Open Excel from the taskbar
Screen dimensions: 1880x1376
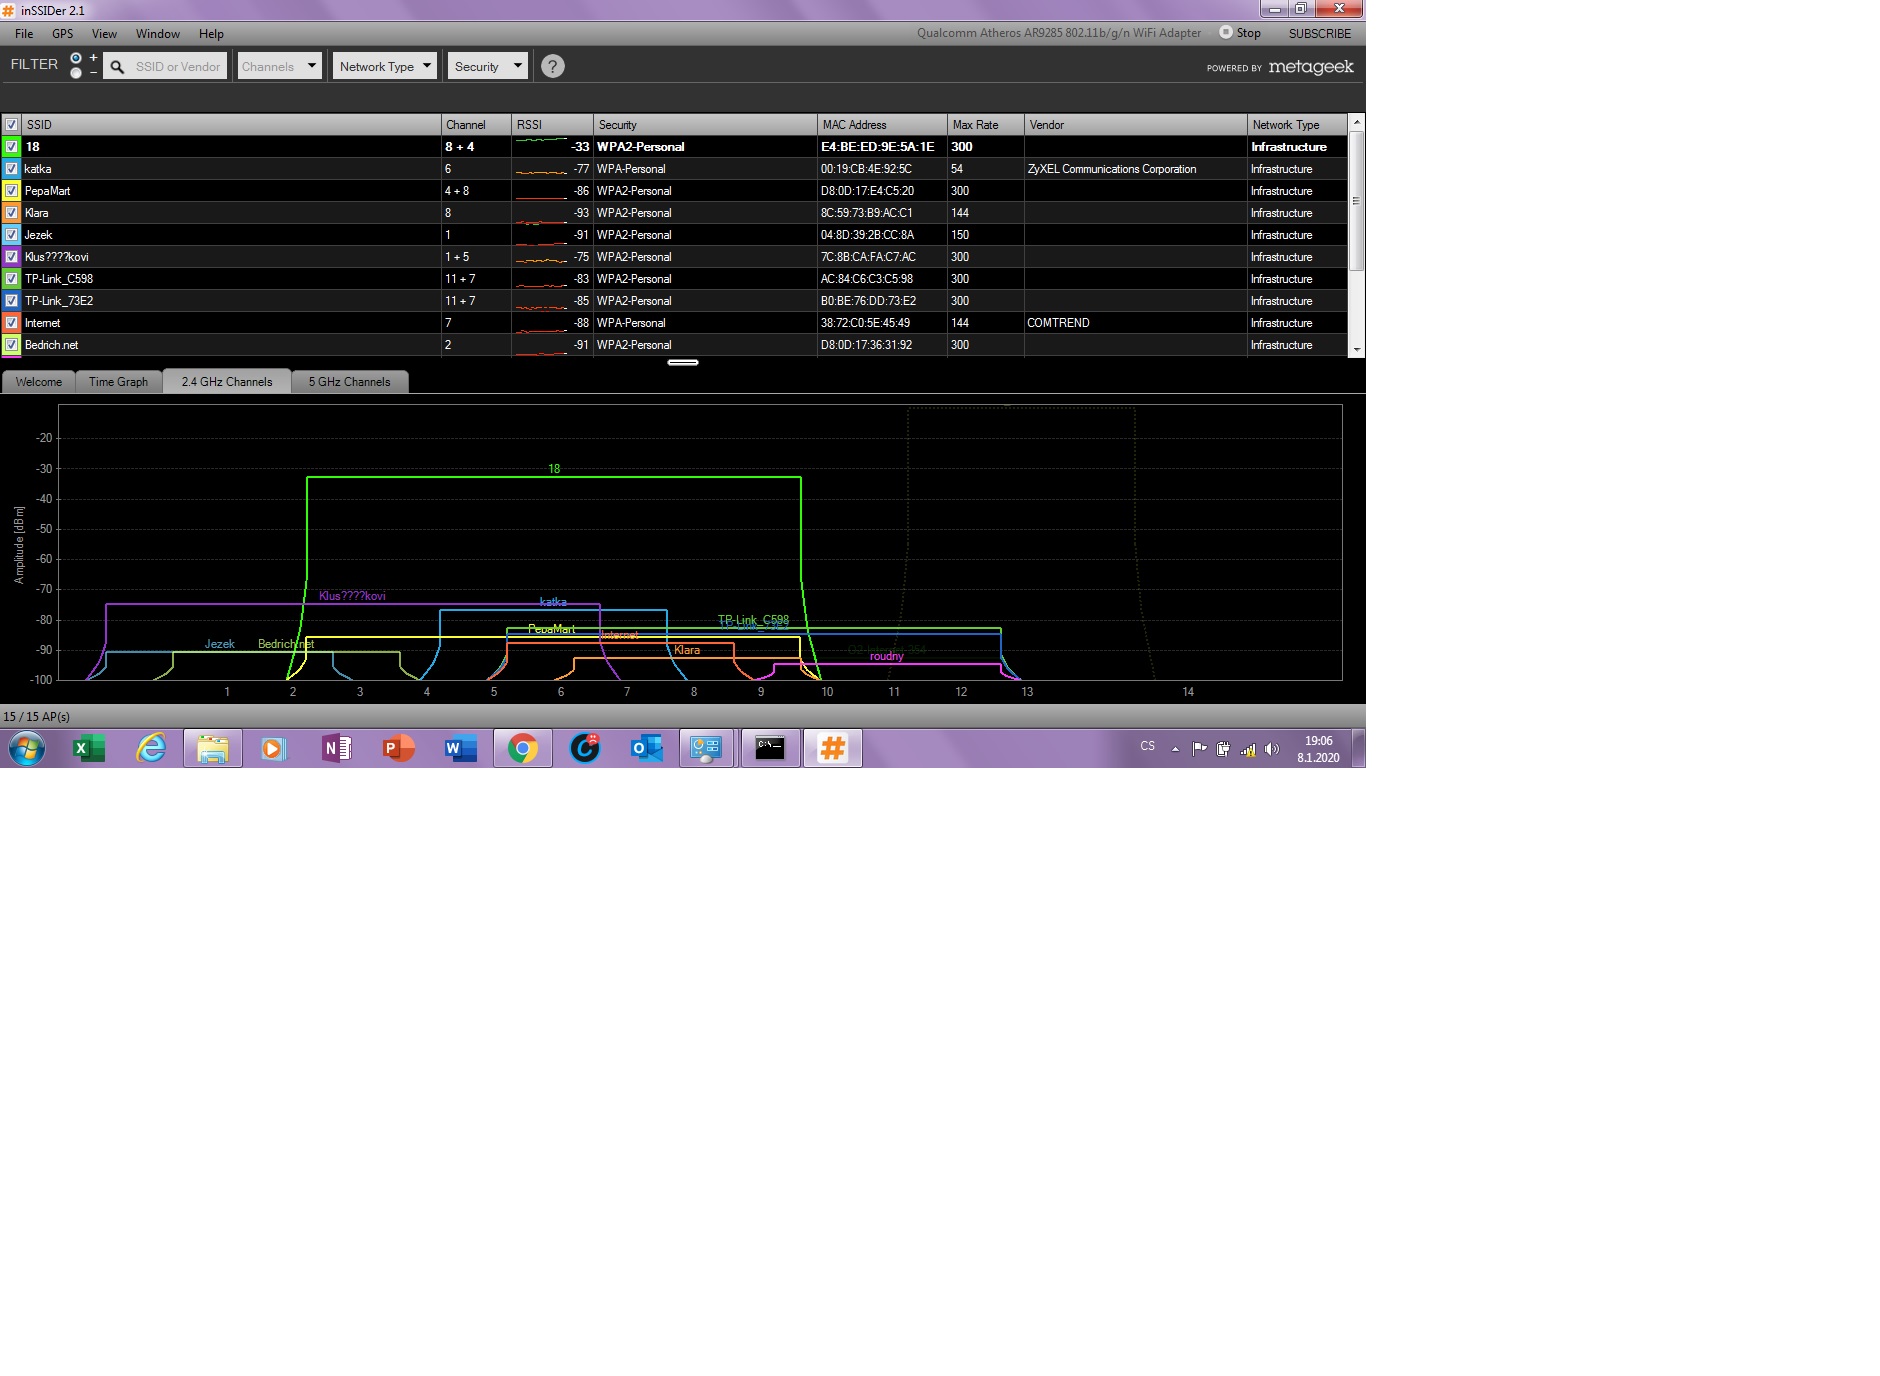point(89,748)
